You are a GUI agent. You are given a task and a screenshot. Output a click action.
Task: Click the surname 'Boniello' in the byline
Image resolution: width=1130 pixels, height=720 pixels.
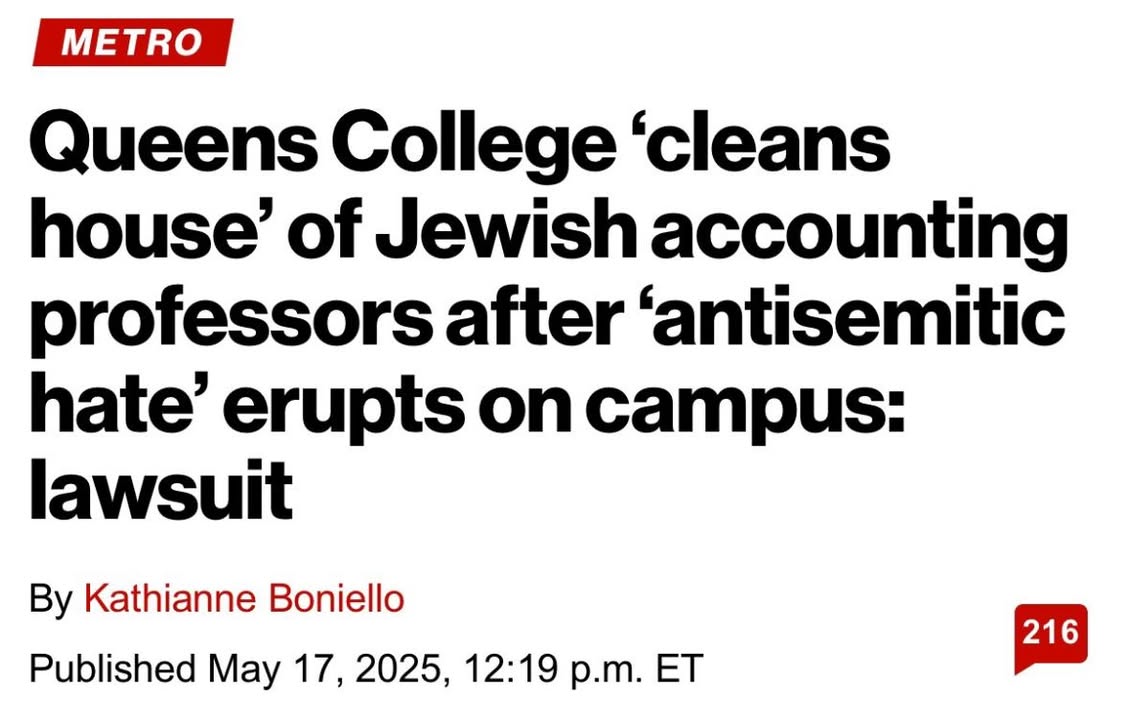(x=337, y=600)
